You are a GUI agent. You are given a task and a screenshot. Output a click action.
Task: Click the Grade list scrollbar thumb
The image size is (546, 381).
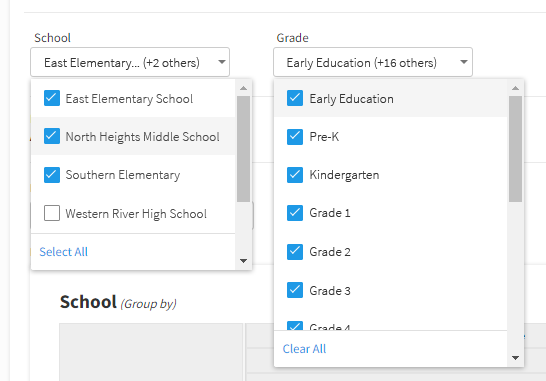coord(515,149)
